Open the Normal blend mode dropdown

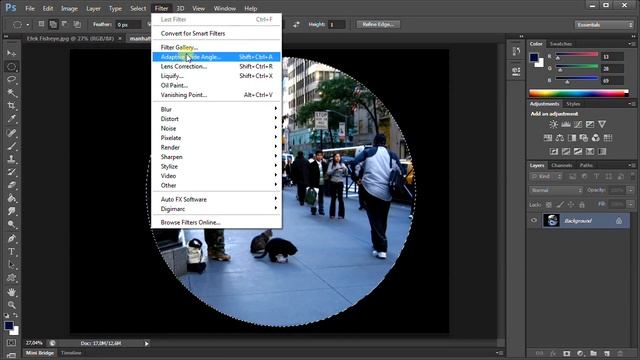(x=556, y=190)
